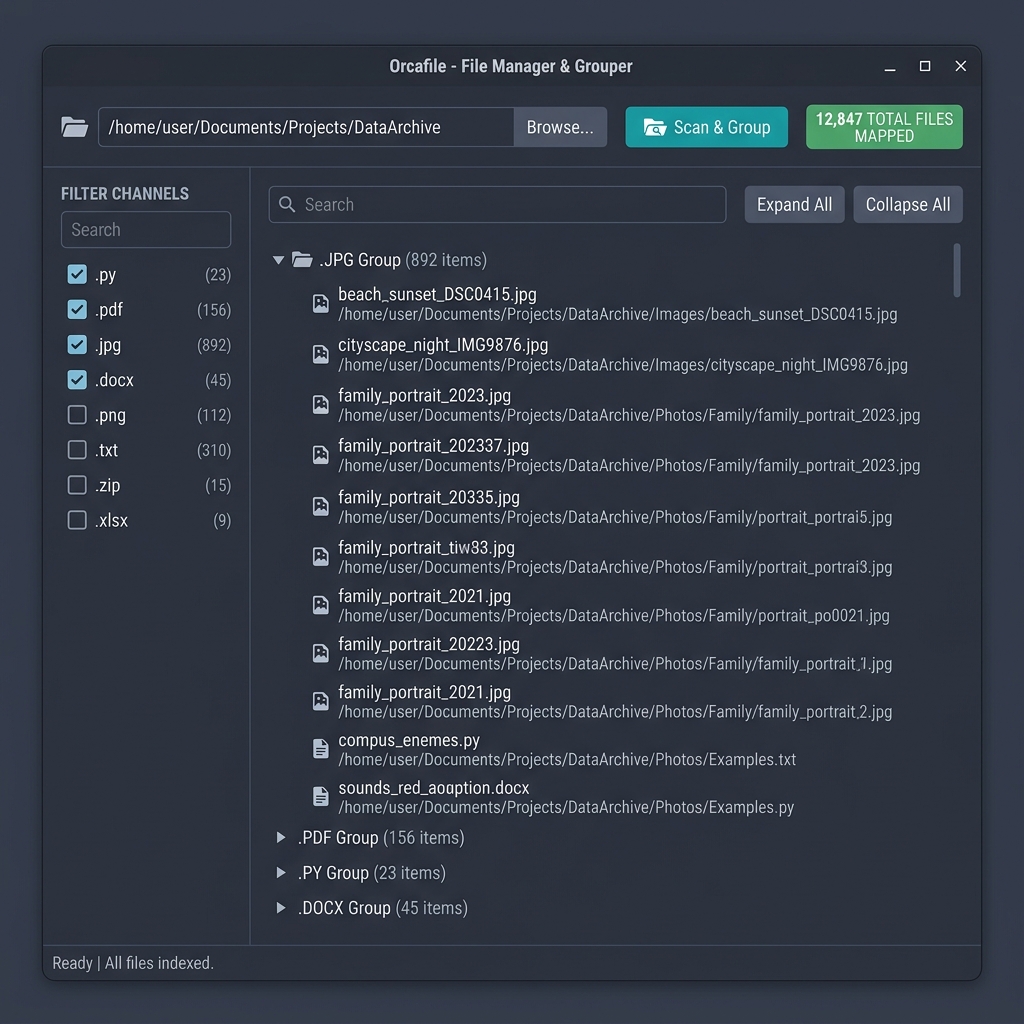Select file name compus_enemes.py
Screen dimensions: 1024x1024
coord(409,740)
